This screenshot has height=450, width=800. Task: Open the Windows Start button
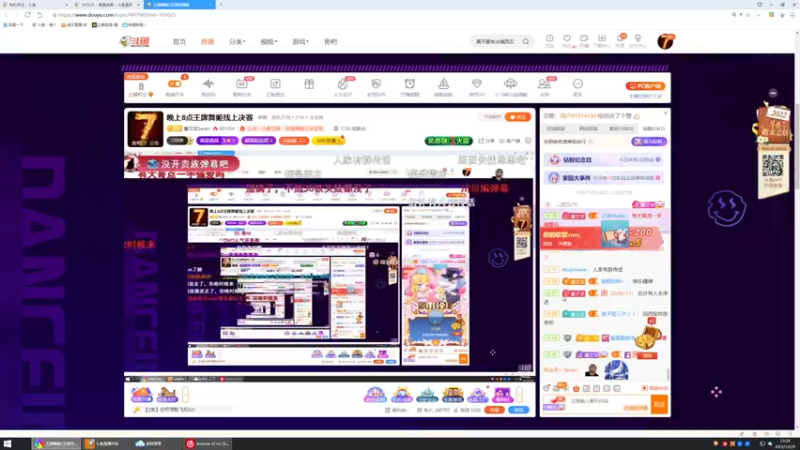click(8, 444)
